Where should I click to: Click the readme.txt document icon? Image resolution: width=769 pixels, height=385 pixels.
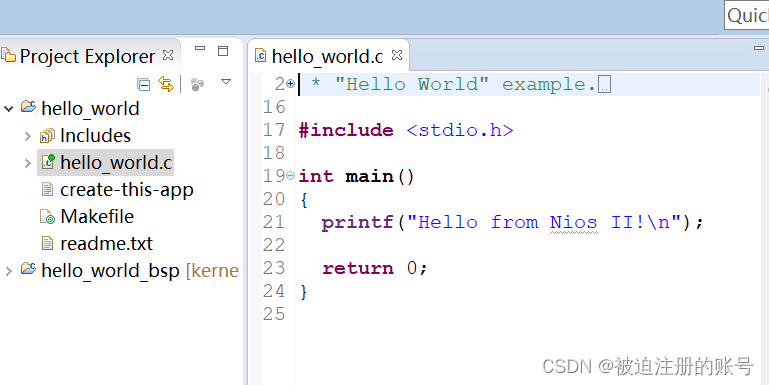tap(47, 243)
